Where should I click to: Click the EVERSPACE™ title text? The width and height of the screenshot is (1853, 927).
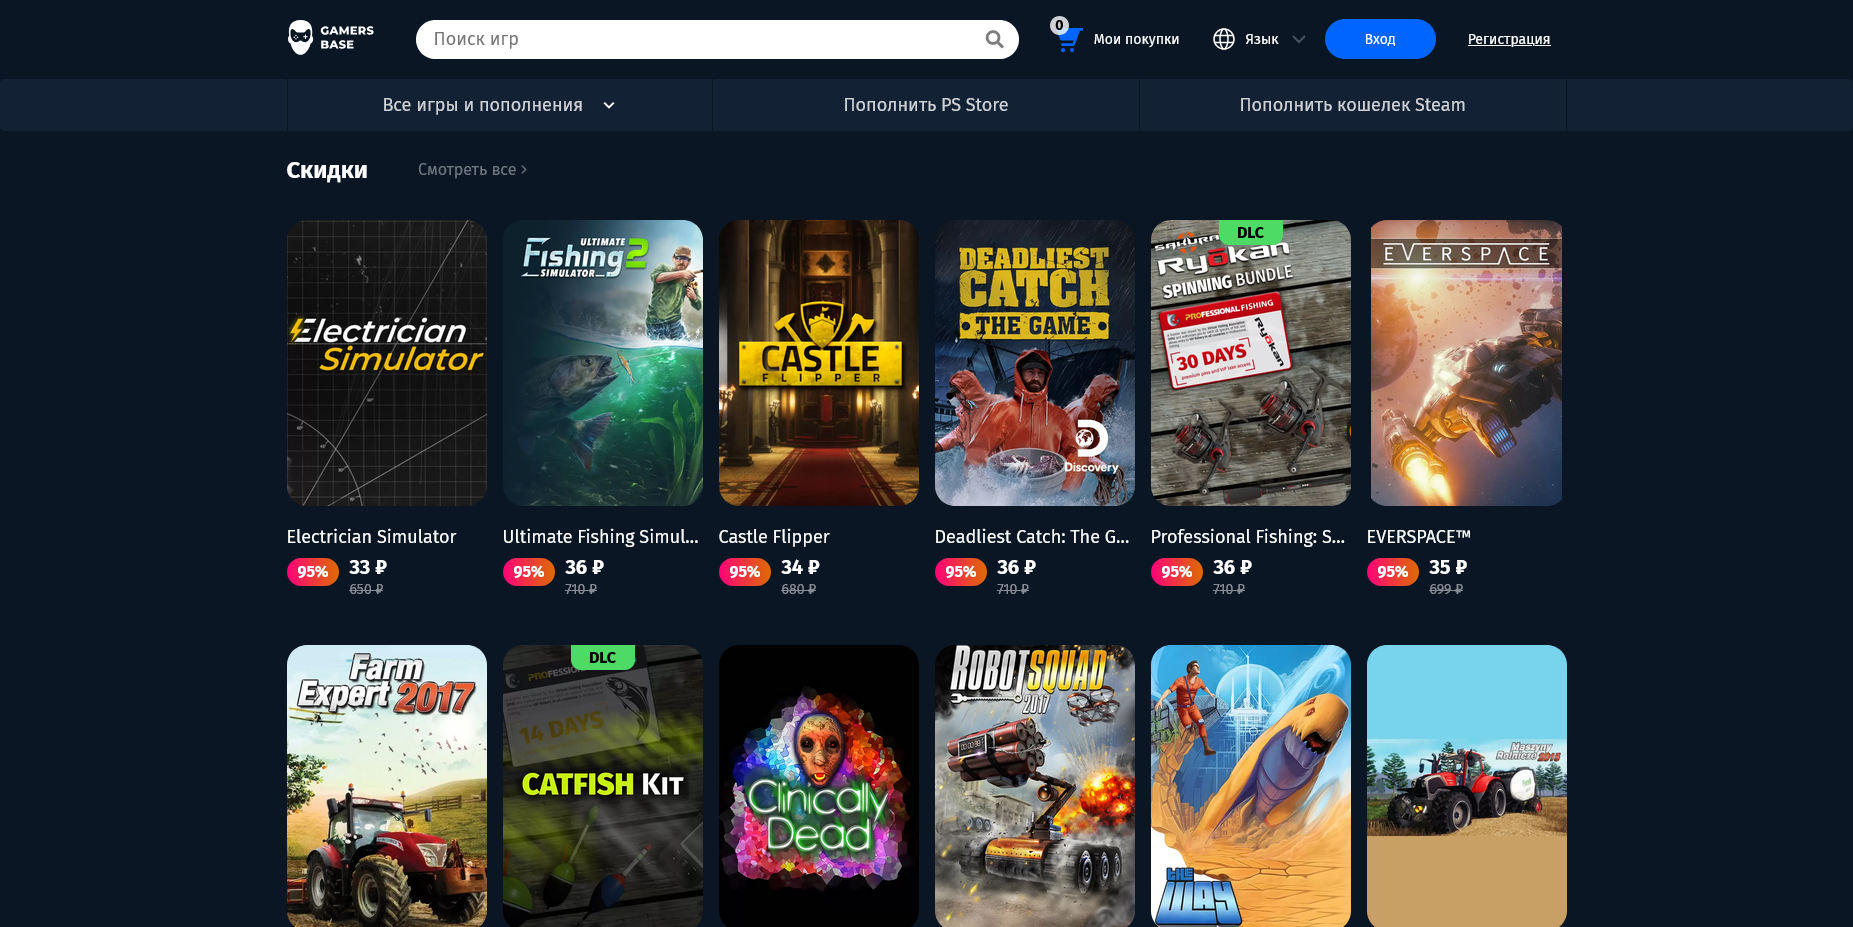[1418, 537]
